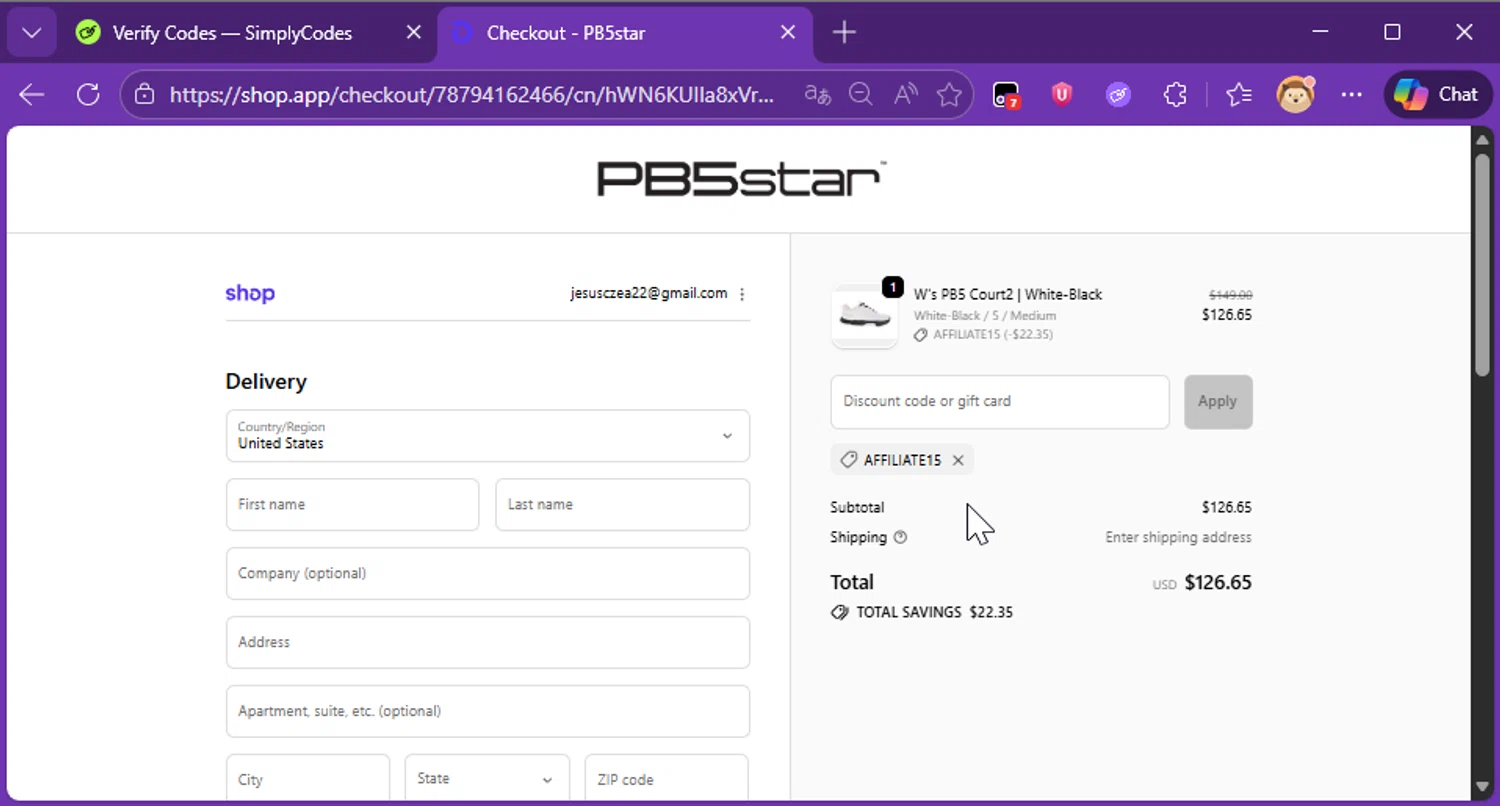View site information padlock icon

click(x=145, y=95)
